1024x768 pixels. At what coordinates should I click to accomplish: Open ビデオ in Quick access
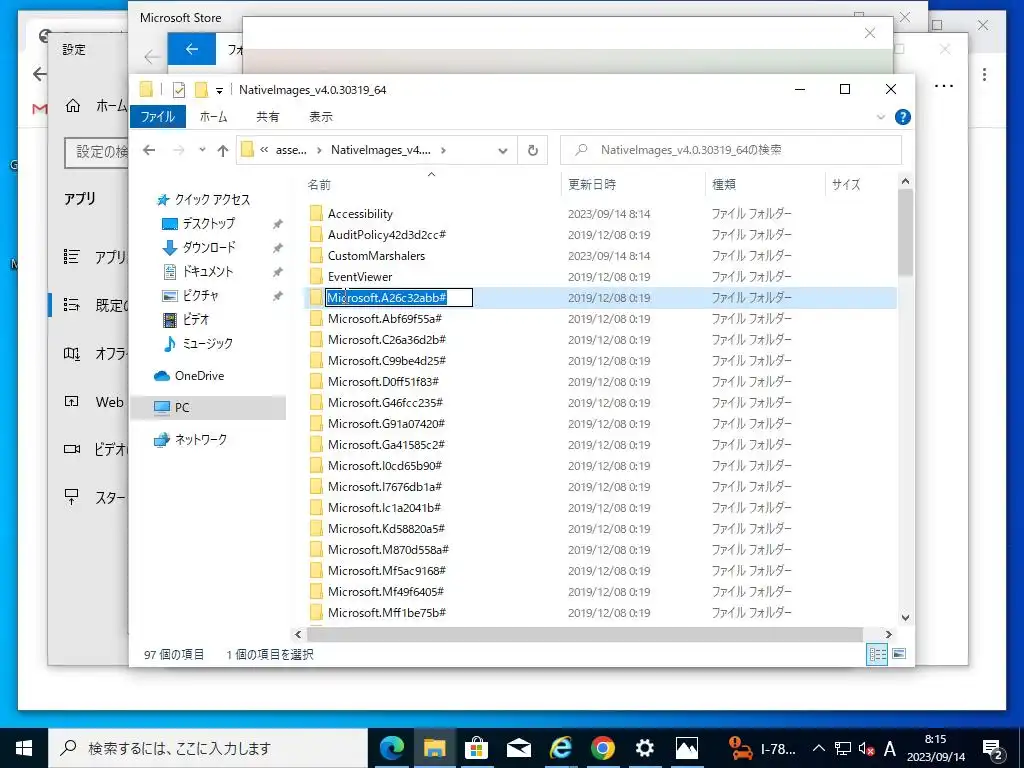click(x=195, y=319)
